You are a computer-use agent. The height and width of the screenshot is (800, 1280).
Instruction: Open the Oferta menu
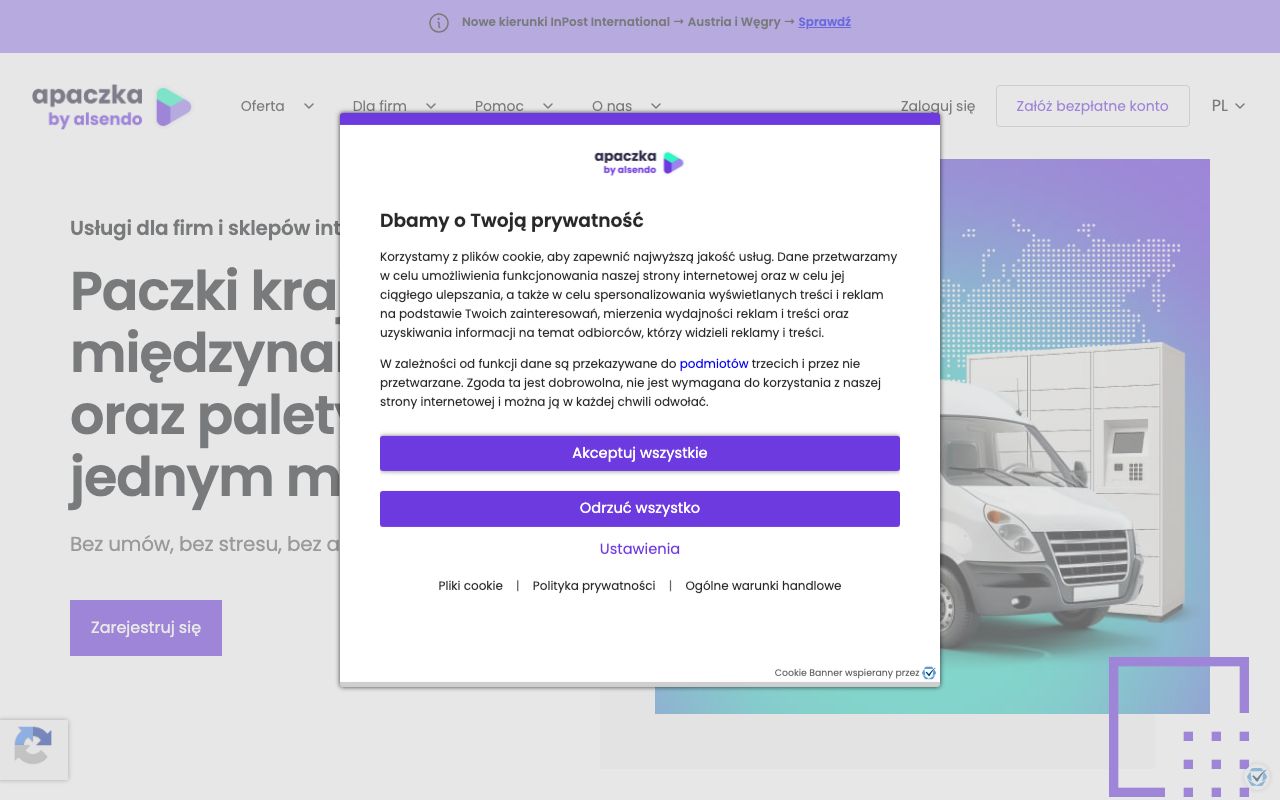click(x=262, y=106)
